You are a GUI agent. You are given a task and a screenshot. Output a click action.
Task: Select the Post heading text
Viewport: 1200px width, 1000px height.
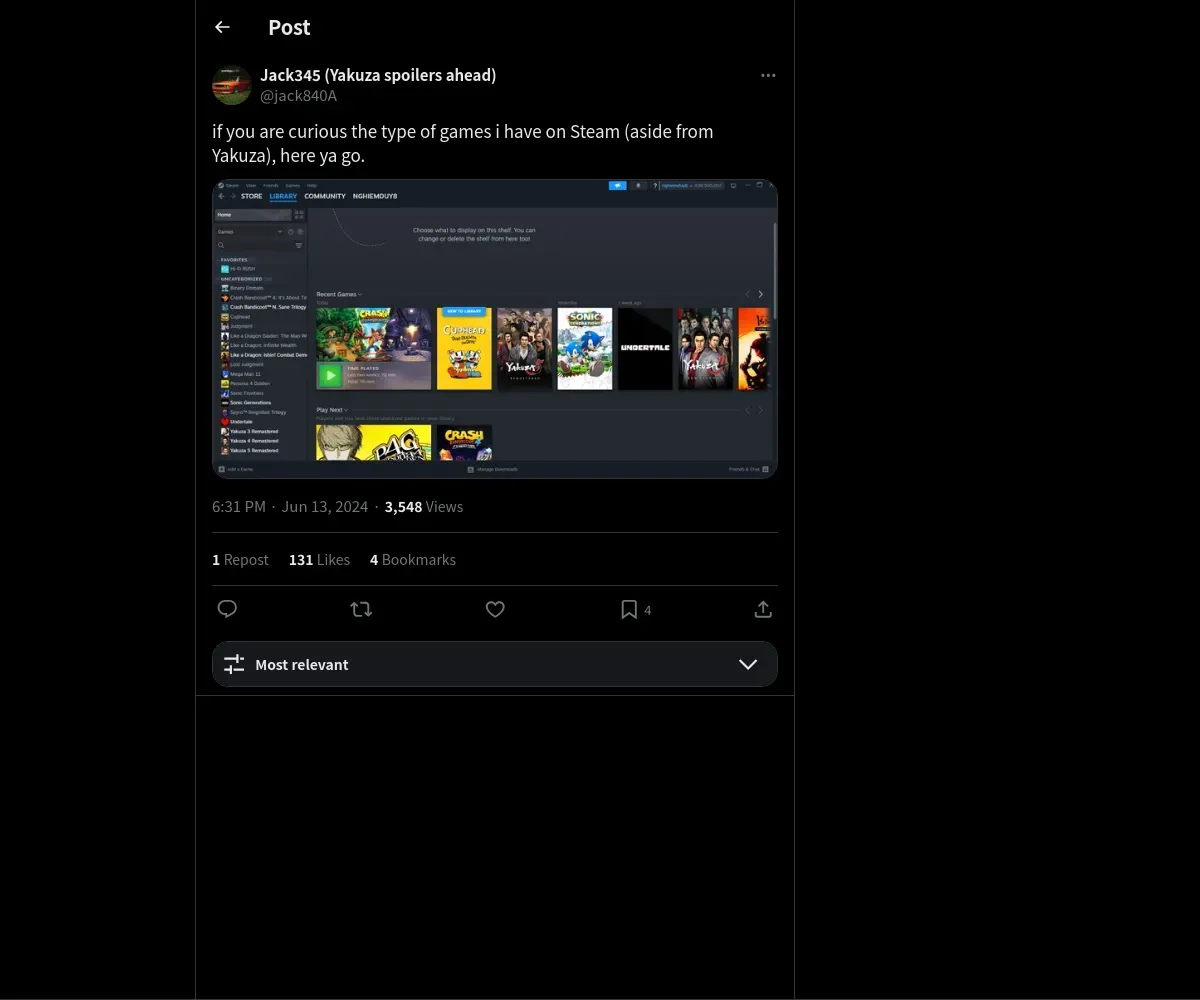pyautogui.click(x=289, y=27)
